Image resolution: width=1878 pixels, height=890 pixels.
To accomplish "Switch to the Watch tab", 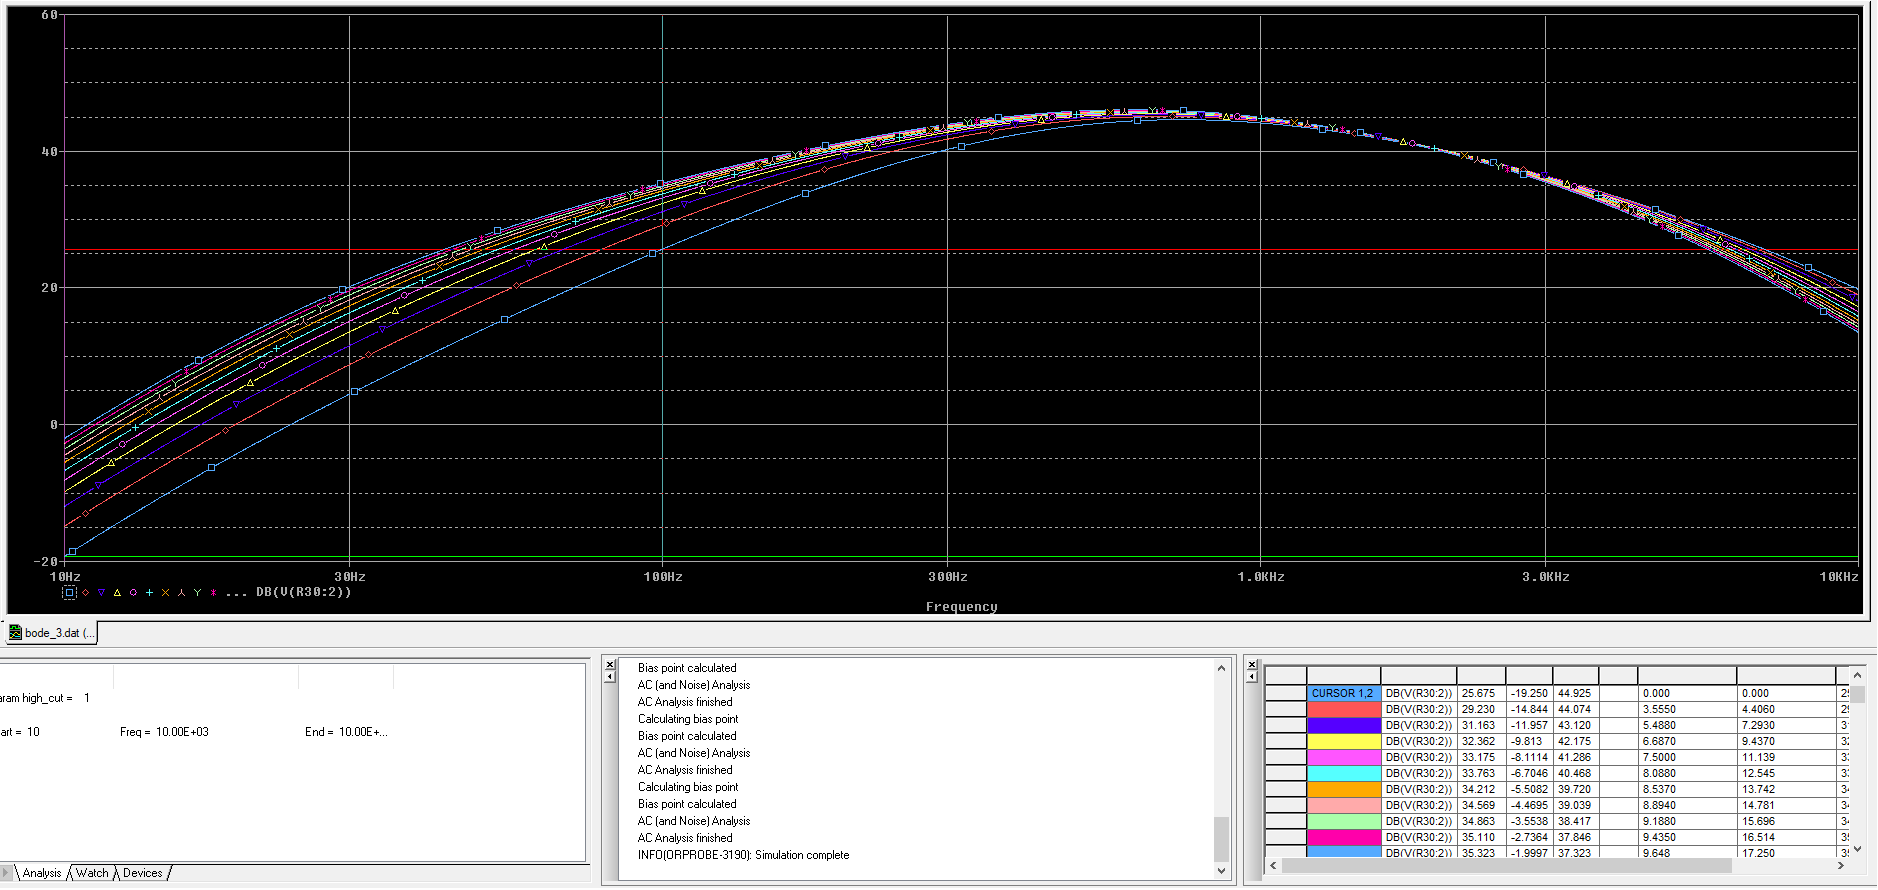I will pos(92,873).
